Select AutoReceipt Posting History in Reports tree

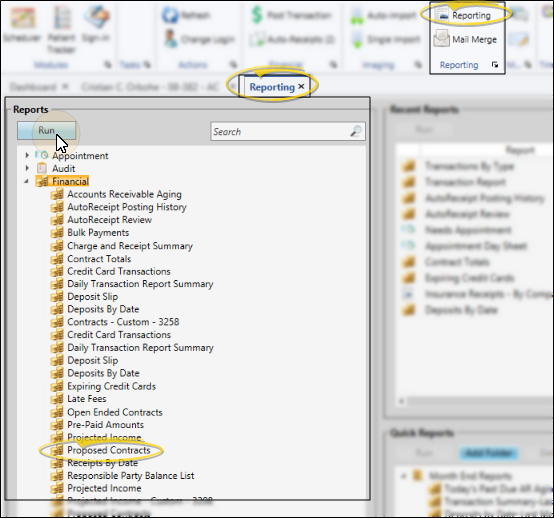[x=127, y=207]
